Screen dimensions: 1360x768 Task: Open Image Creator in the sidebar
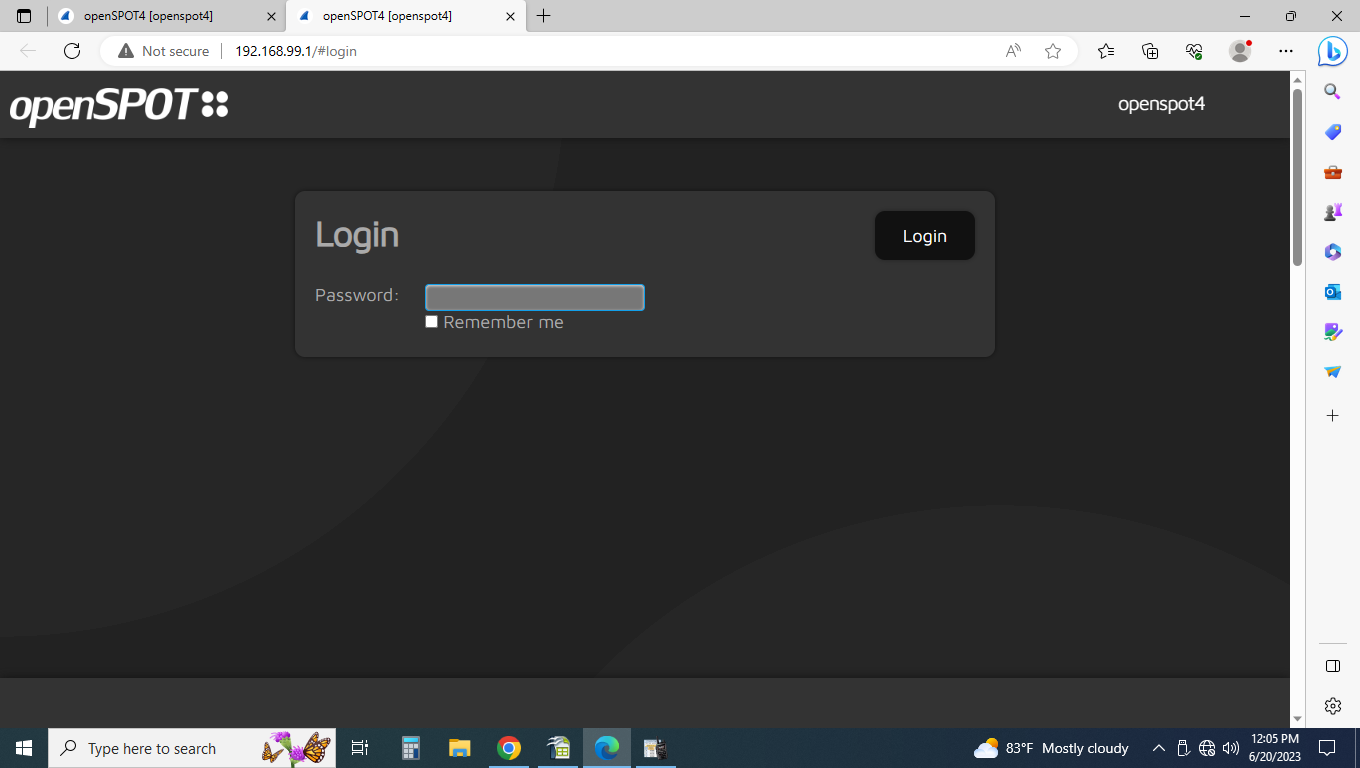point(1332,331)
